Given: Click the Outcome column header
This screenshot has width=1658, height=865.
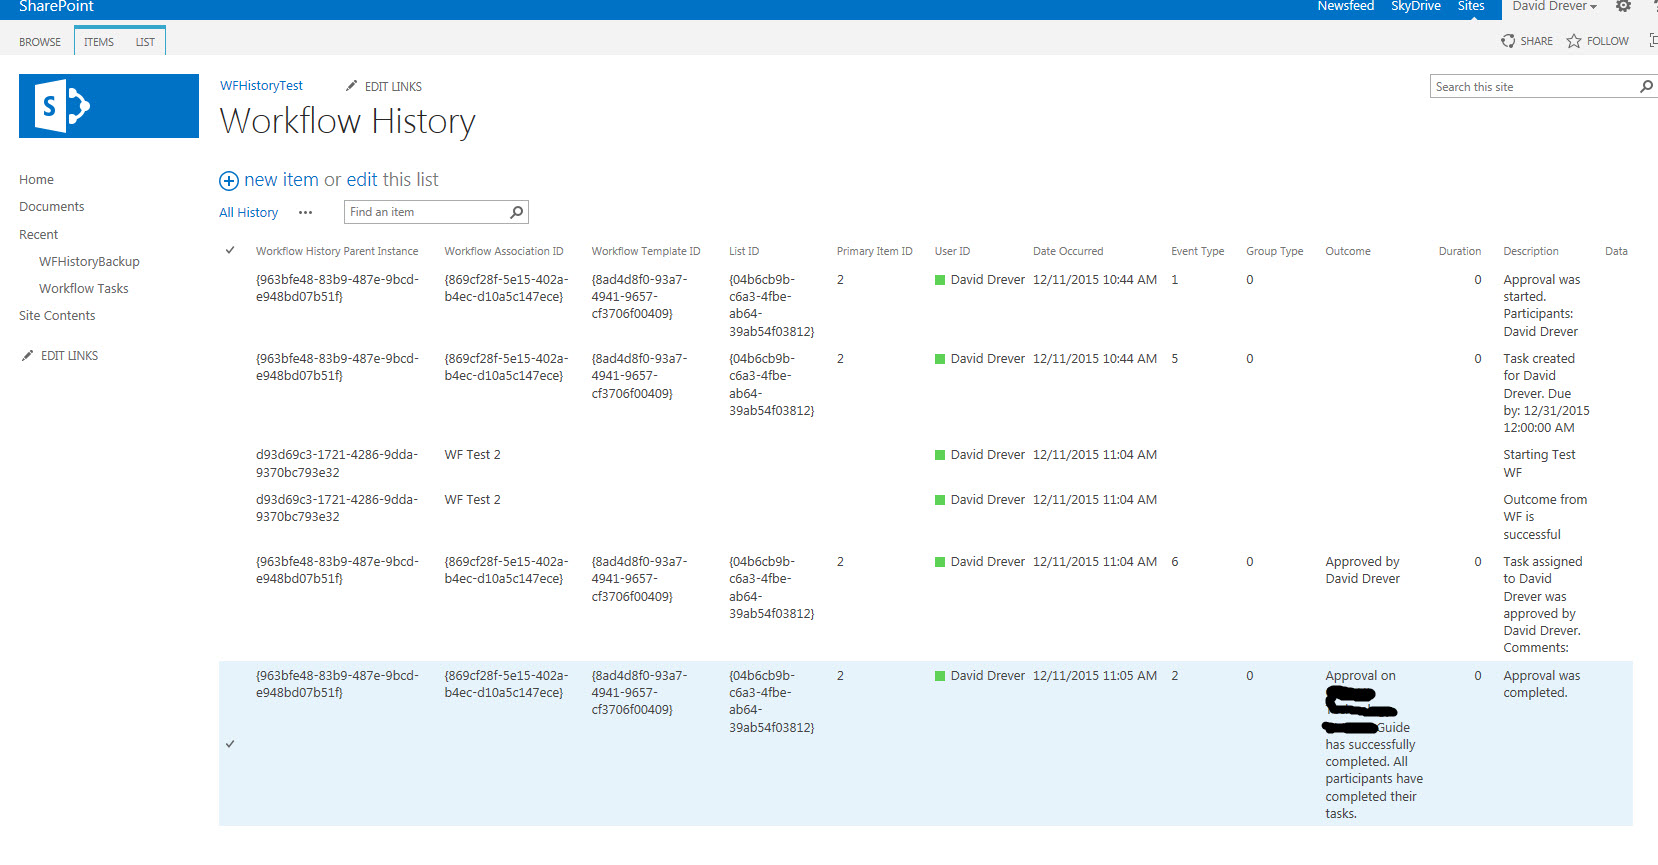Looking at the screenshot, I should [1348, 251].
